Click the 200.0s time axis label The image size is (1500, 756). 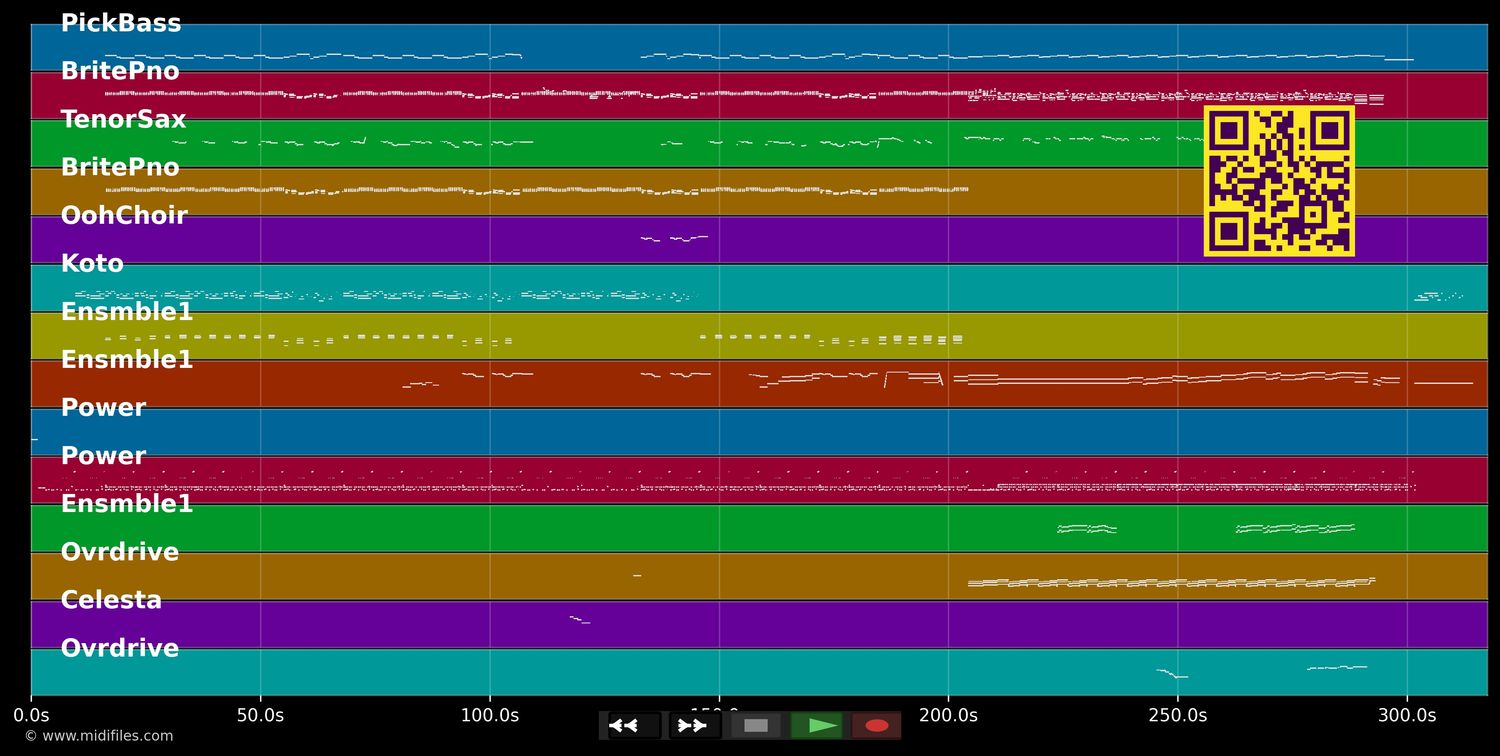tap(948, 715)
